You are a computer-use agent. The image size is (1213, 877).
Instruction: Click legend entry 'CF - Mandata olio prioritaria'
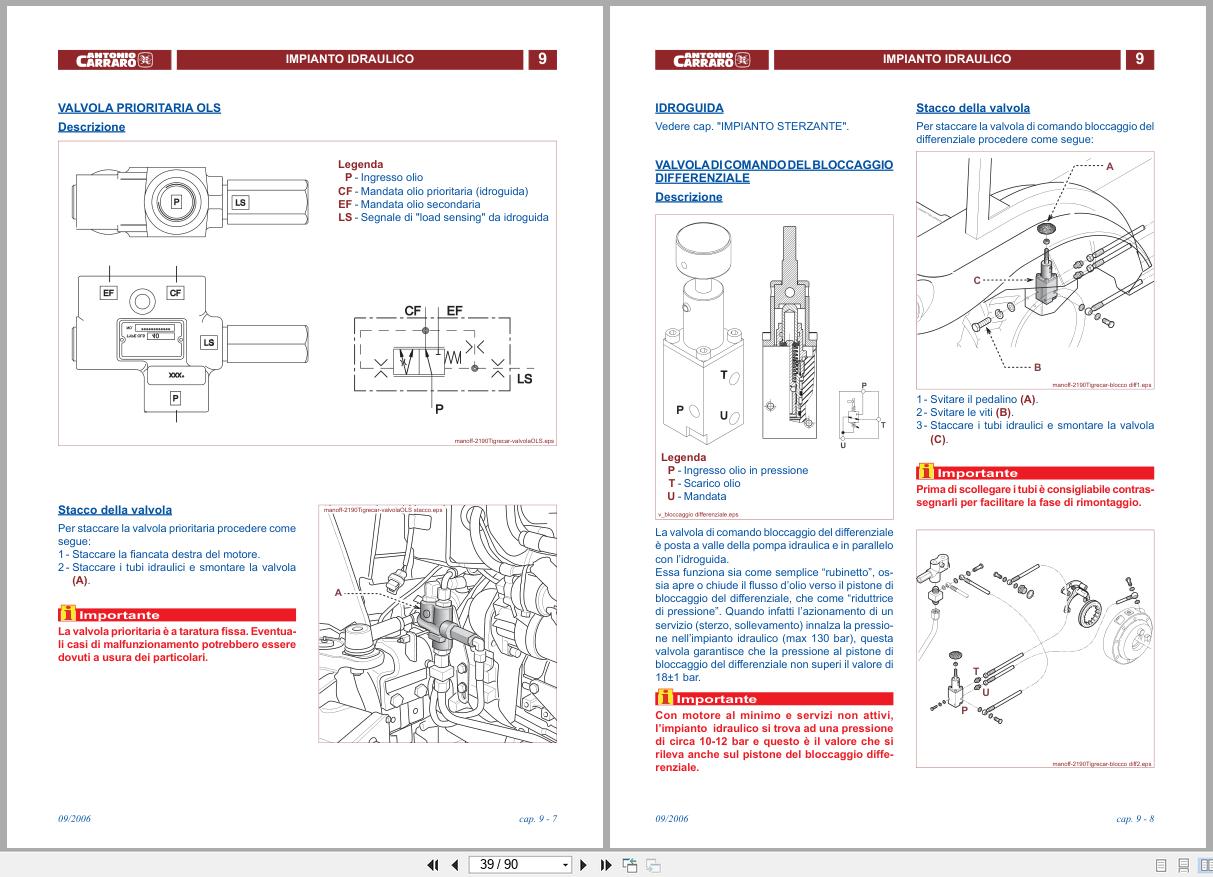433,191
